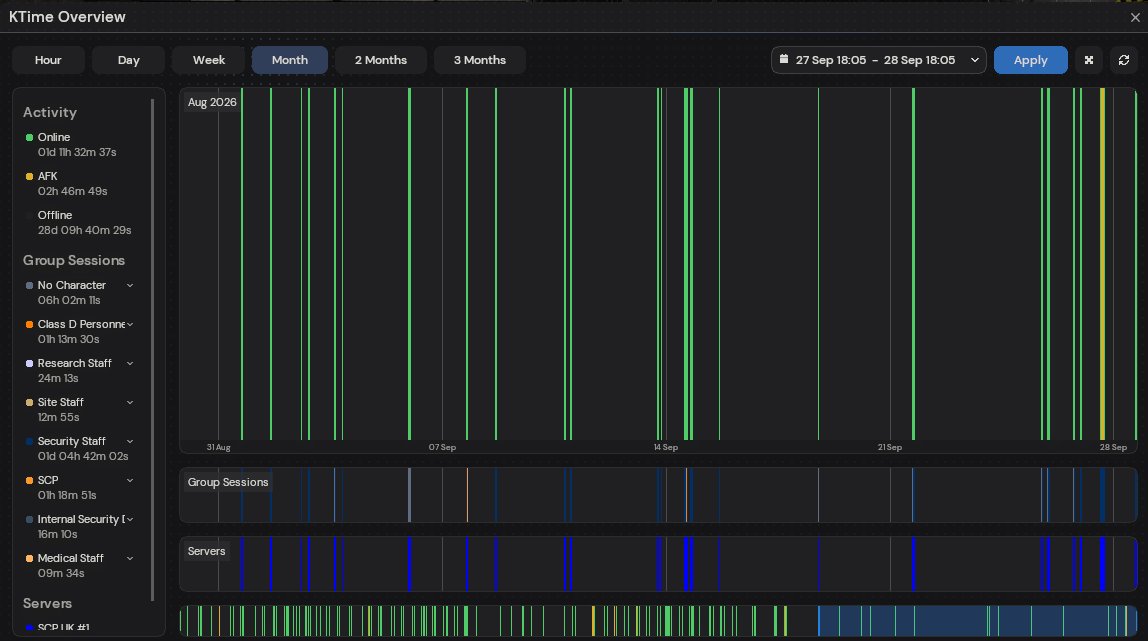Image resolution: width=1148 pixels, height=641 pixels.
Task: Click the Security Staff duration "01d 04h 42m 02s"
Action: [83, 456]
